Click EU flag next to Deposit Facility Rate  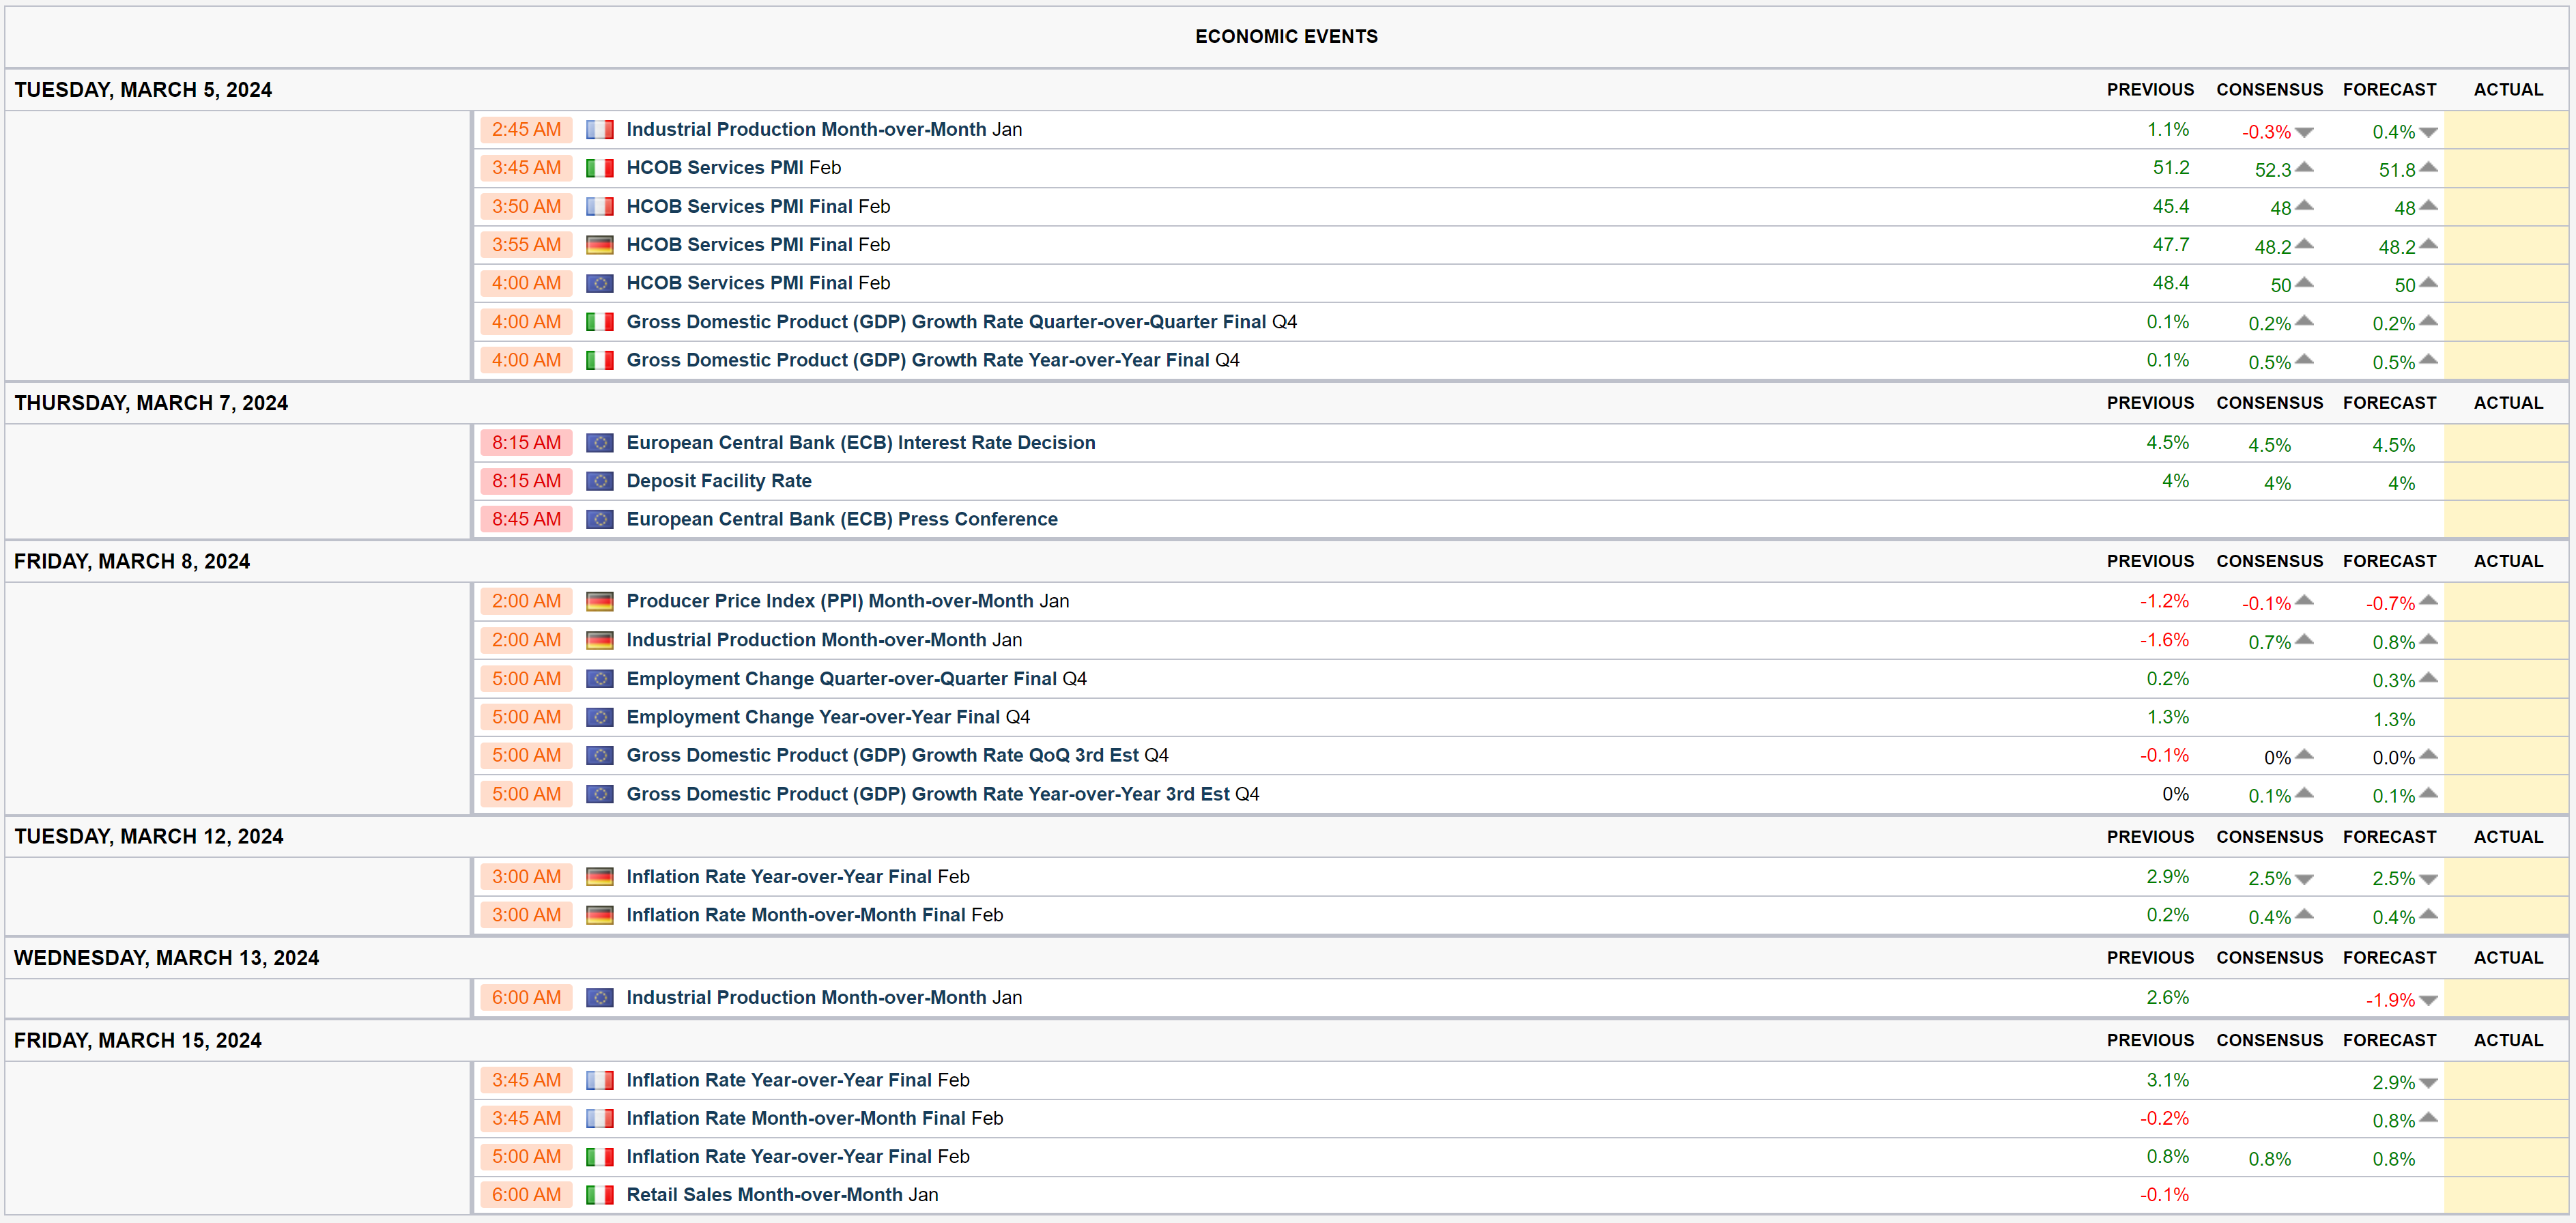(599, 481)
